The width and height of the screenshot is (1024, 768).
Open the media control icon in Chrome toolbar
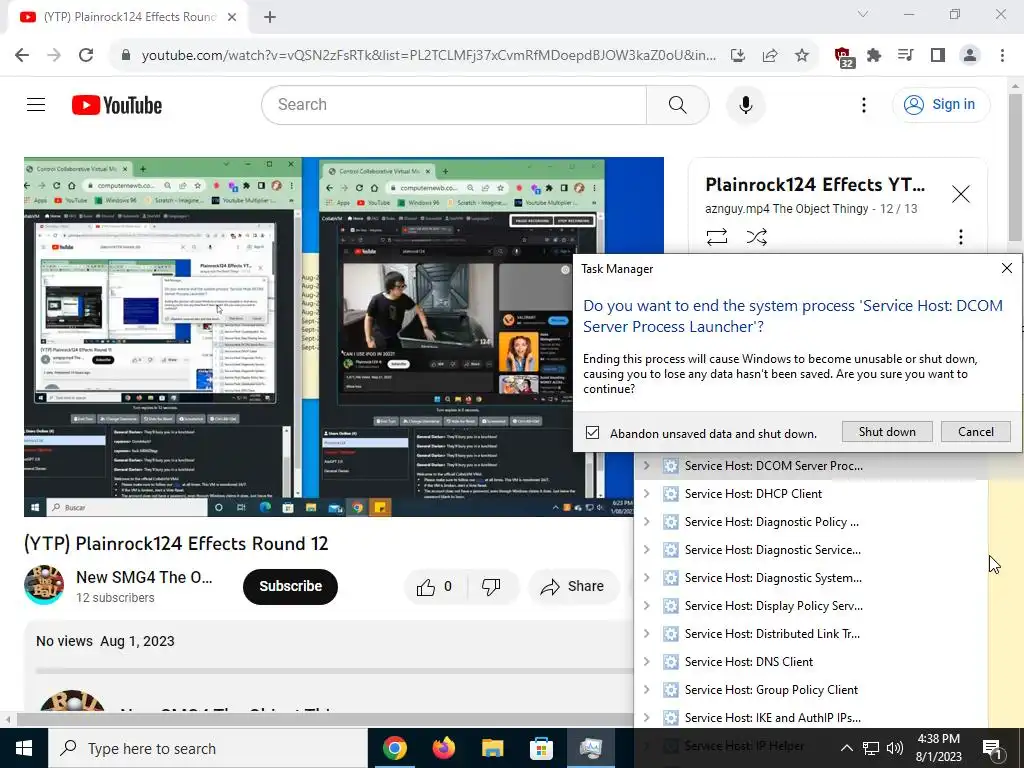pyautogui.click(x=906, y=56)
